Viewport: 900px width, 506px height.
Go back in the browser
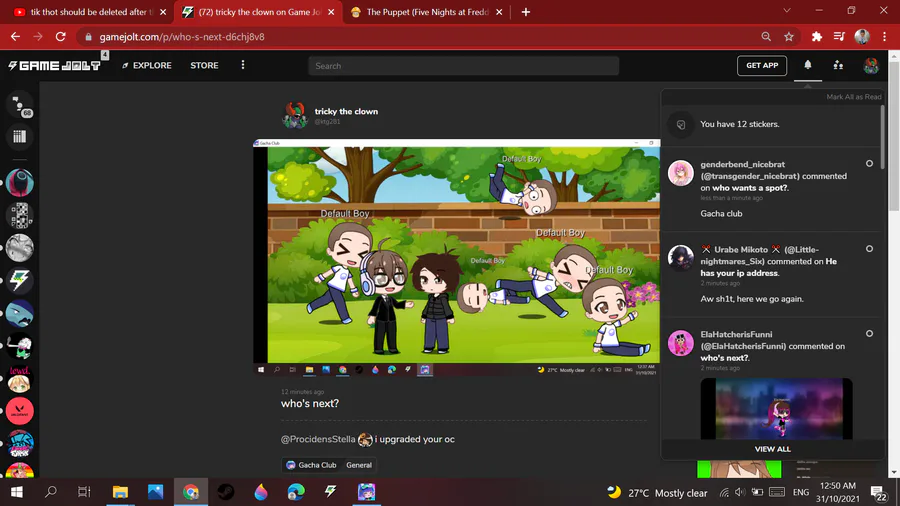click(15, 37)
